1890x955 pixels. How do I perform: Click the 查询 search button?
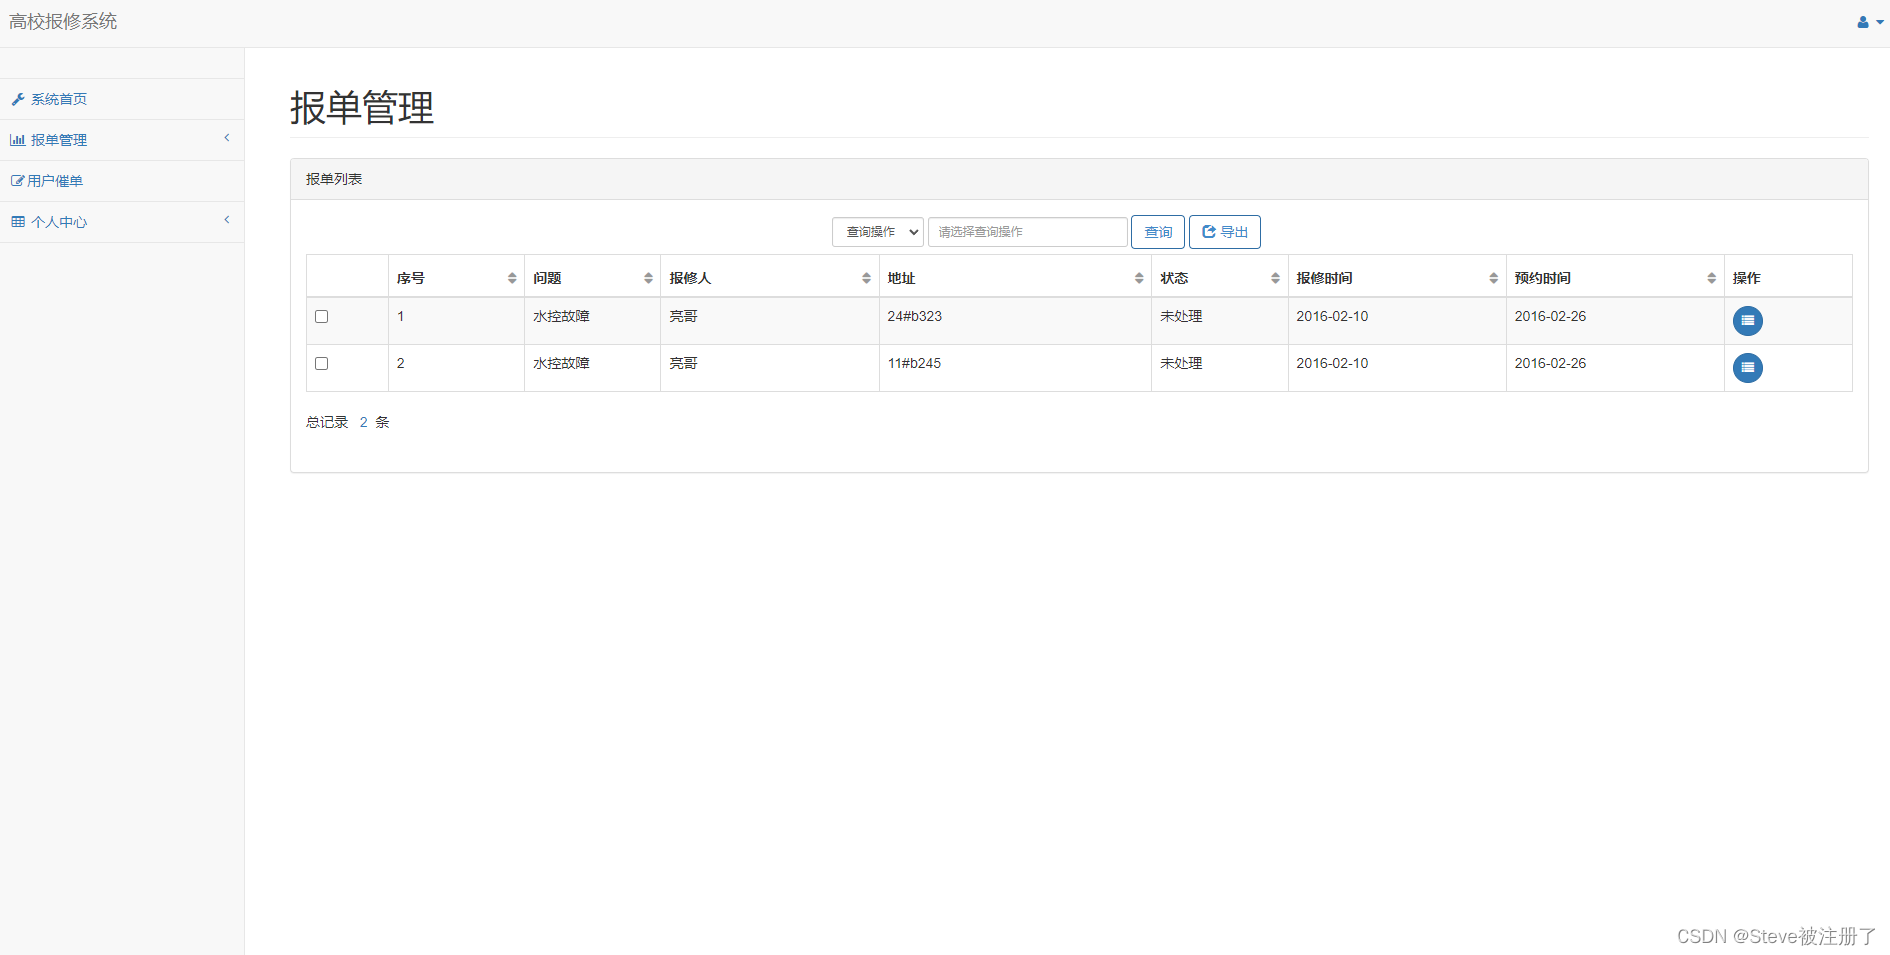(x=1158, y=232)
